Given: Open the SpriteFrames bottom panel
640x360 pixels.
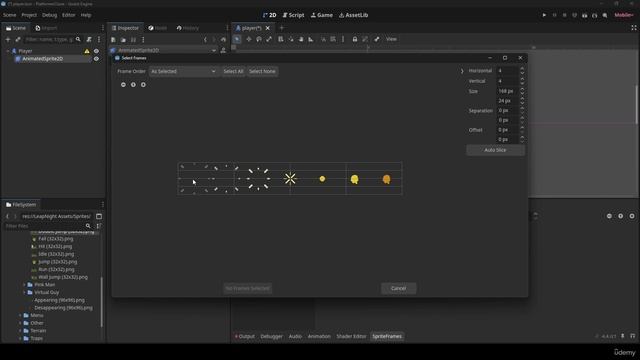Looking at the screenshot, I should pyautogui.click(x=387, y=336).
